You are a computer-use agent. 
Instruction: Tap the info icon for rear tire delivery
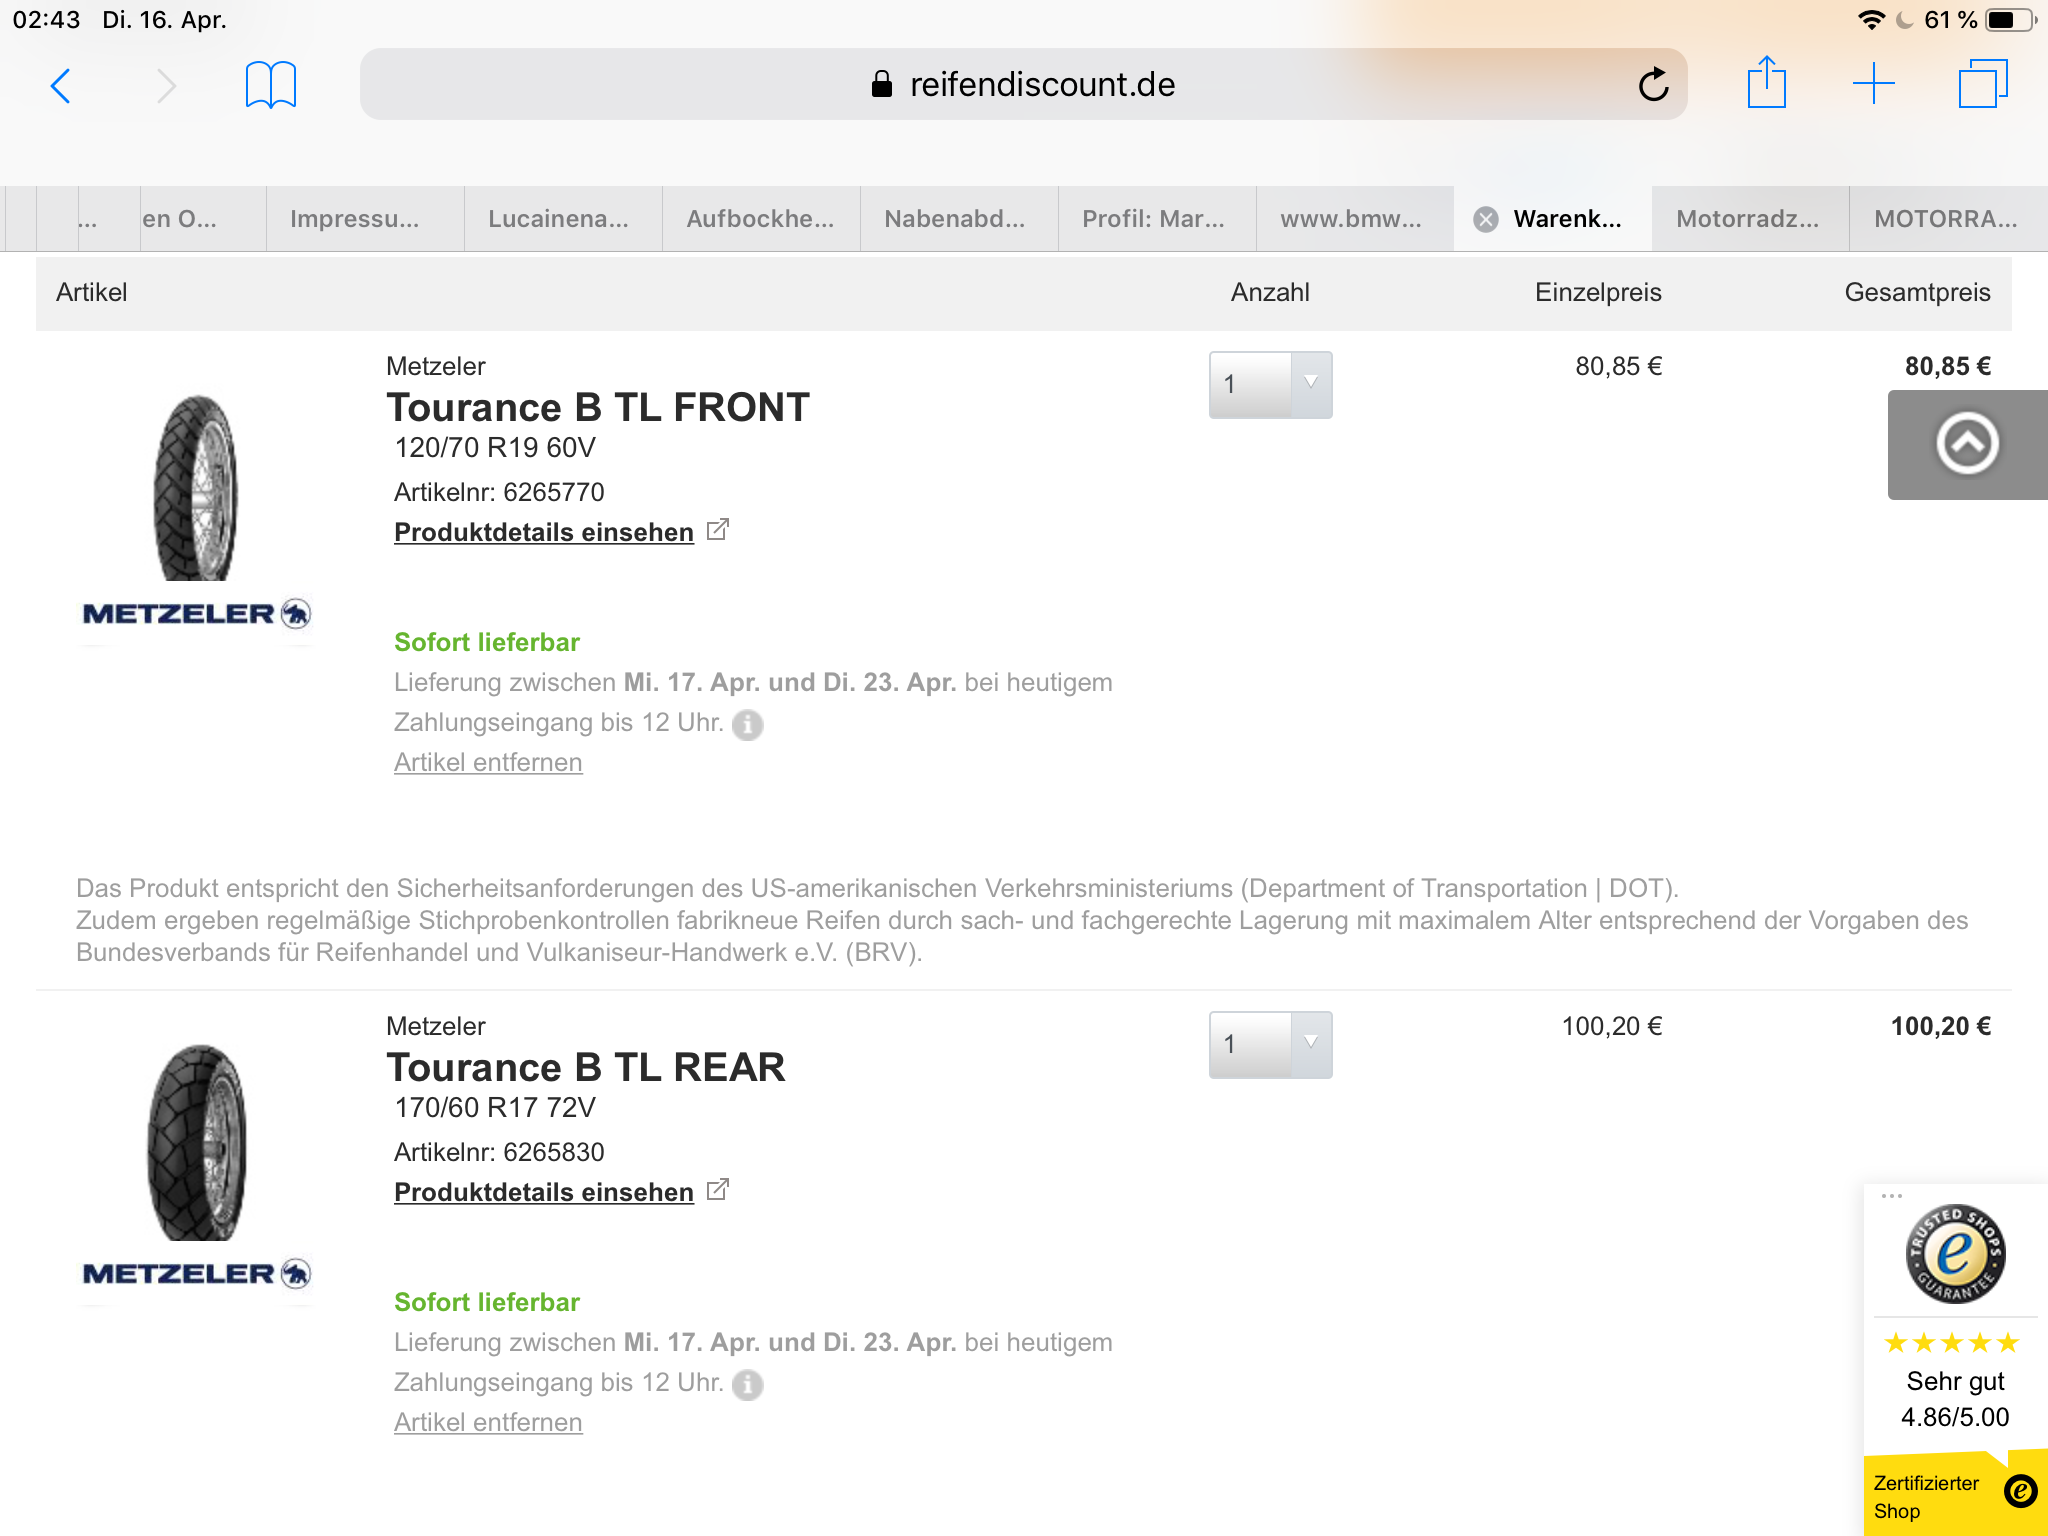click(747, 1384)
